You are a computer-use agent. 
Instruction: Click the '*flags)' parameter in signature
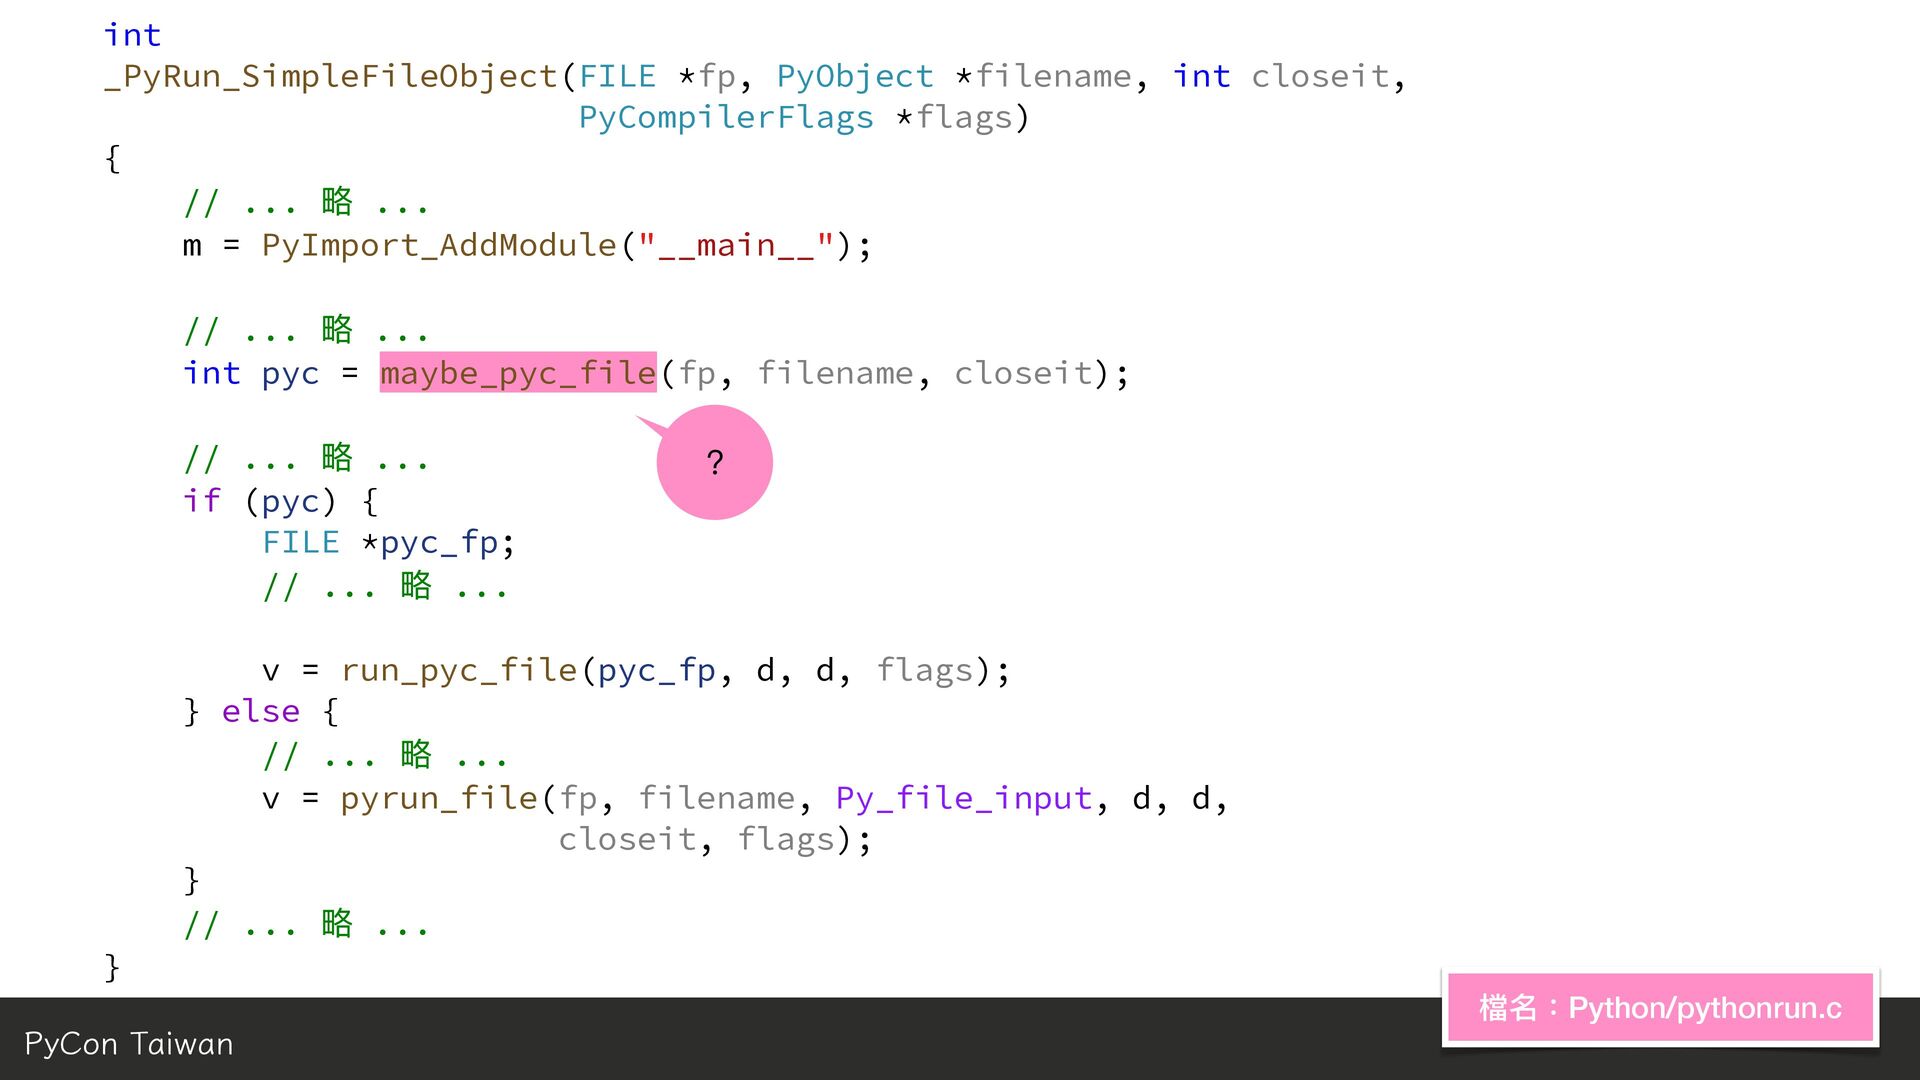(962, 117)
